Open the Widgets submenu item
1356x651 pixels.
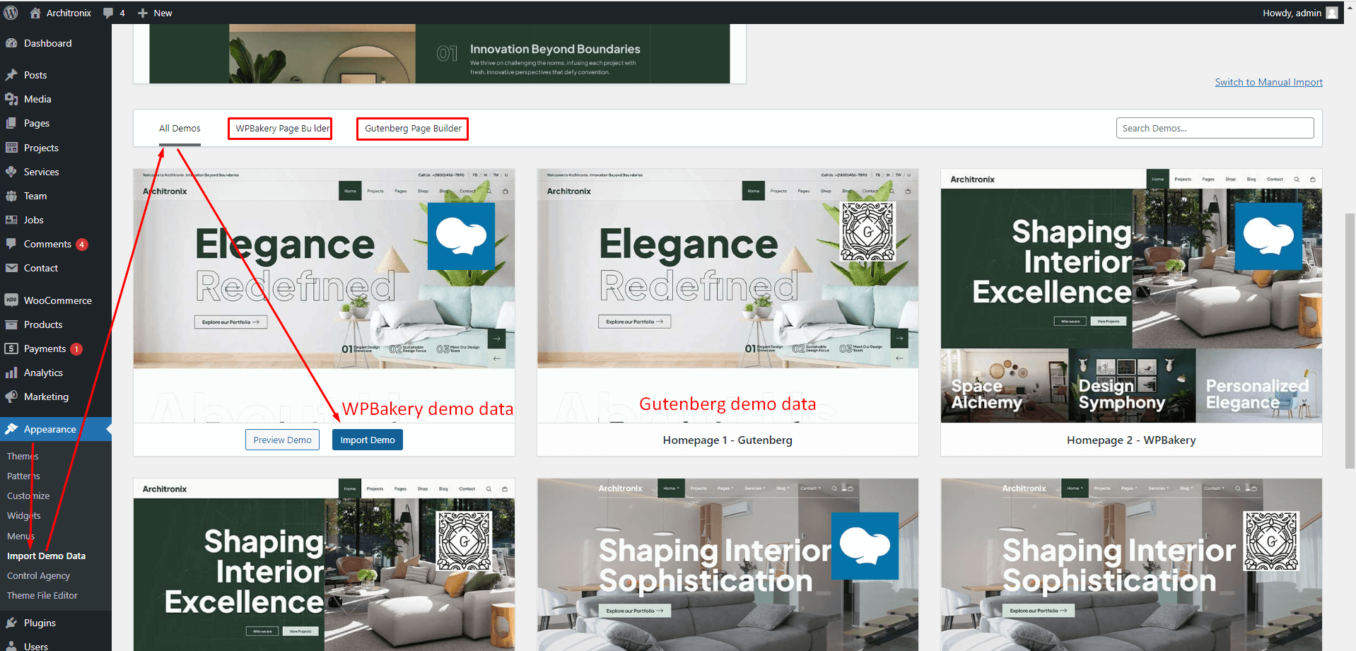(24, 516)
